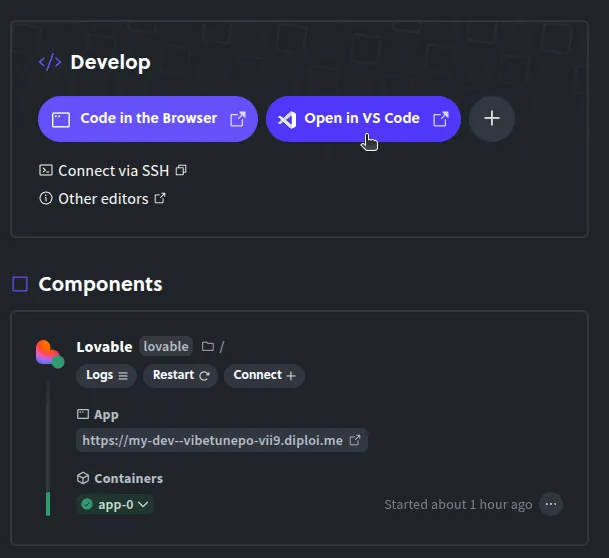Click external-link icon on Code in the Browser
Viewport: 609px width, 558px height.
(238, 119)
